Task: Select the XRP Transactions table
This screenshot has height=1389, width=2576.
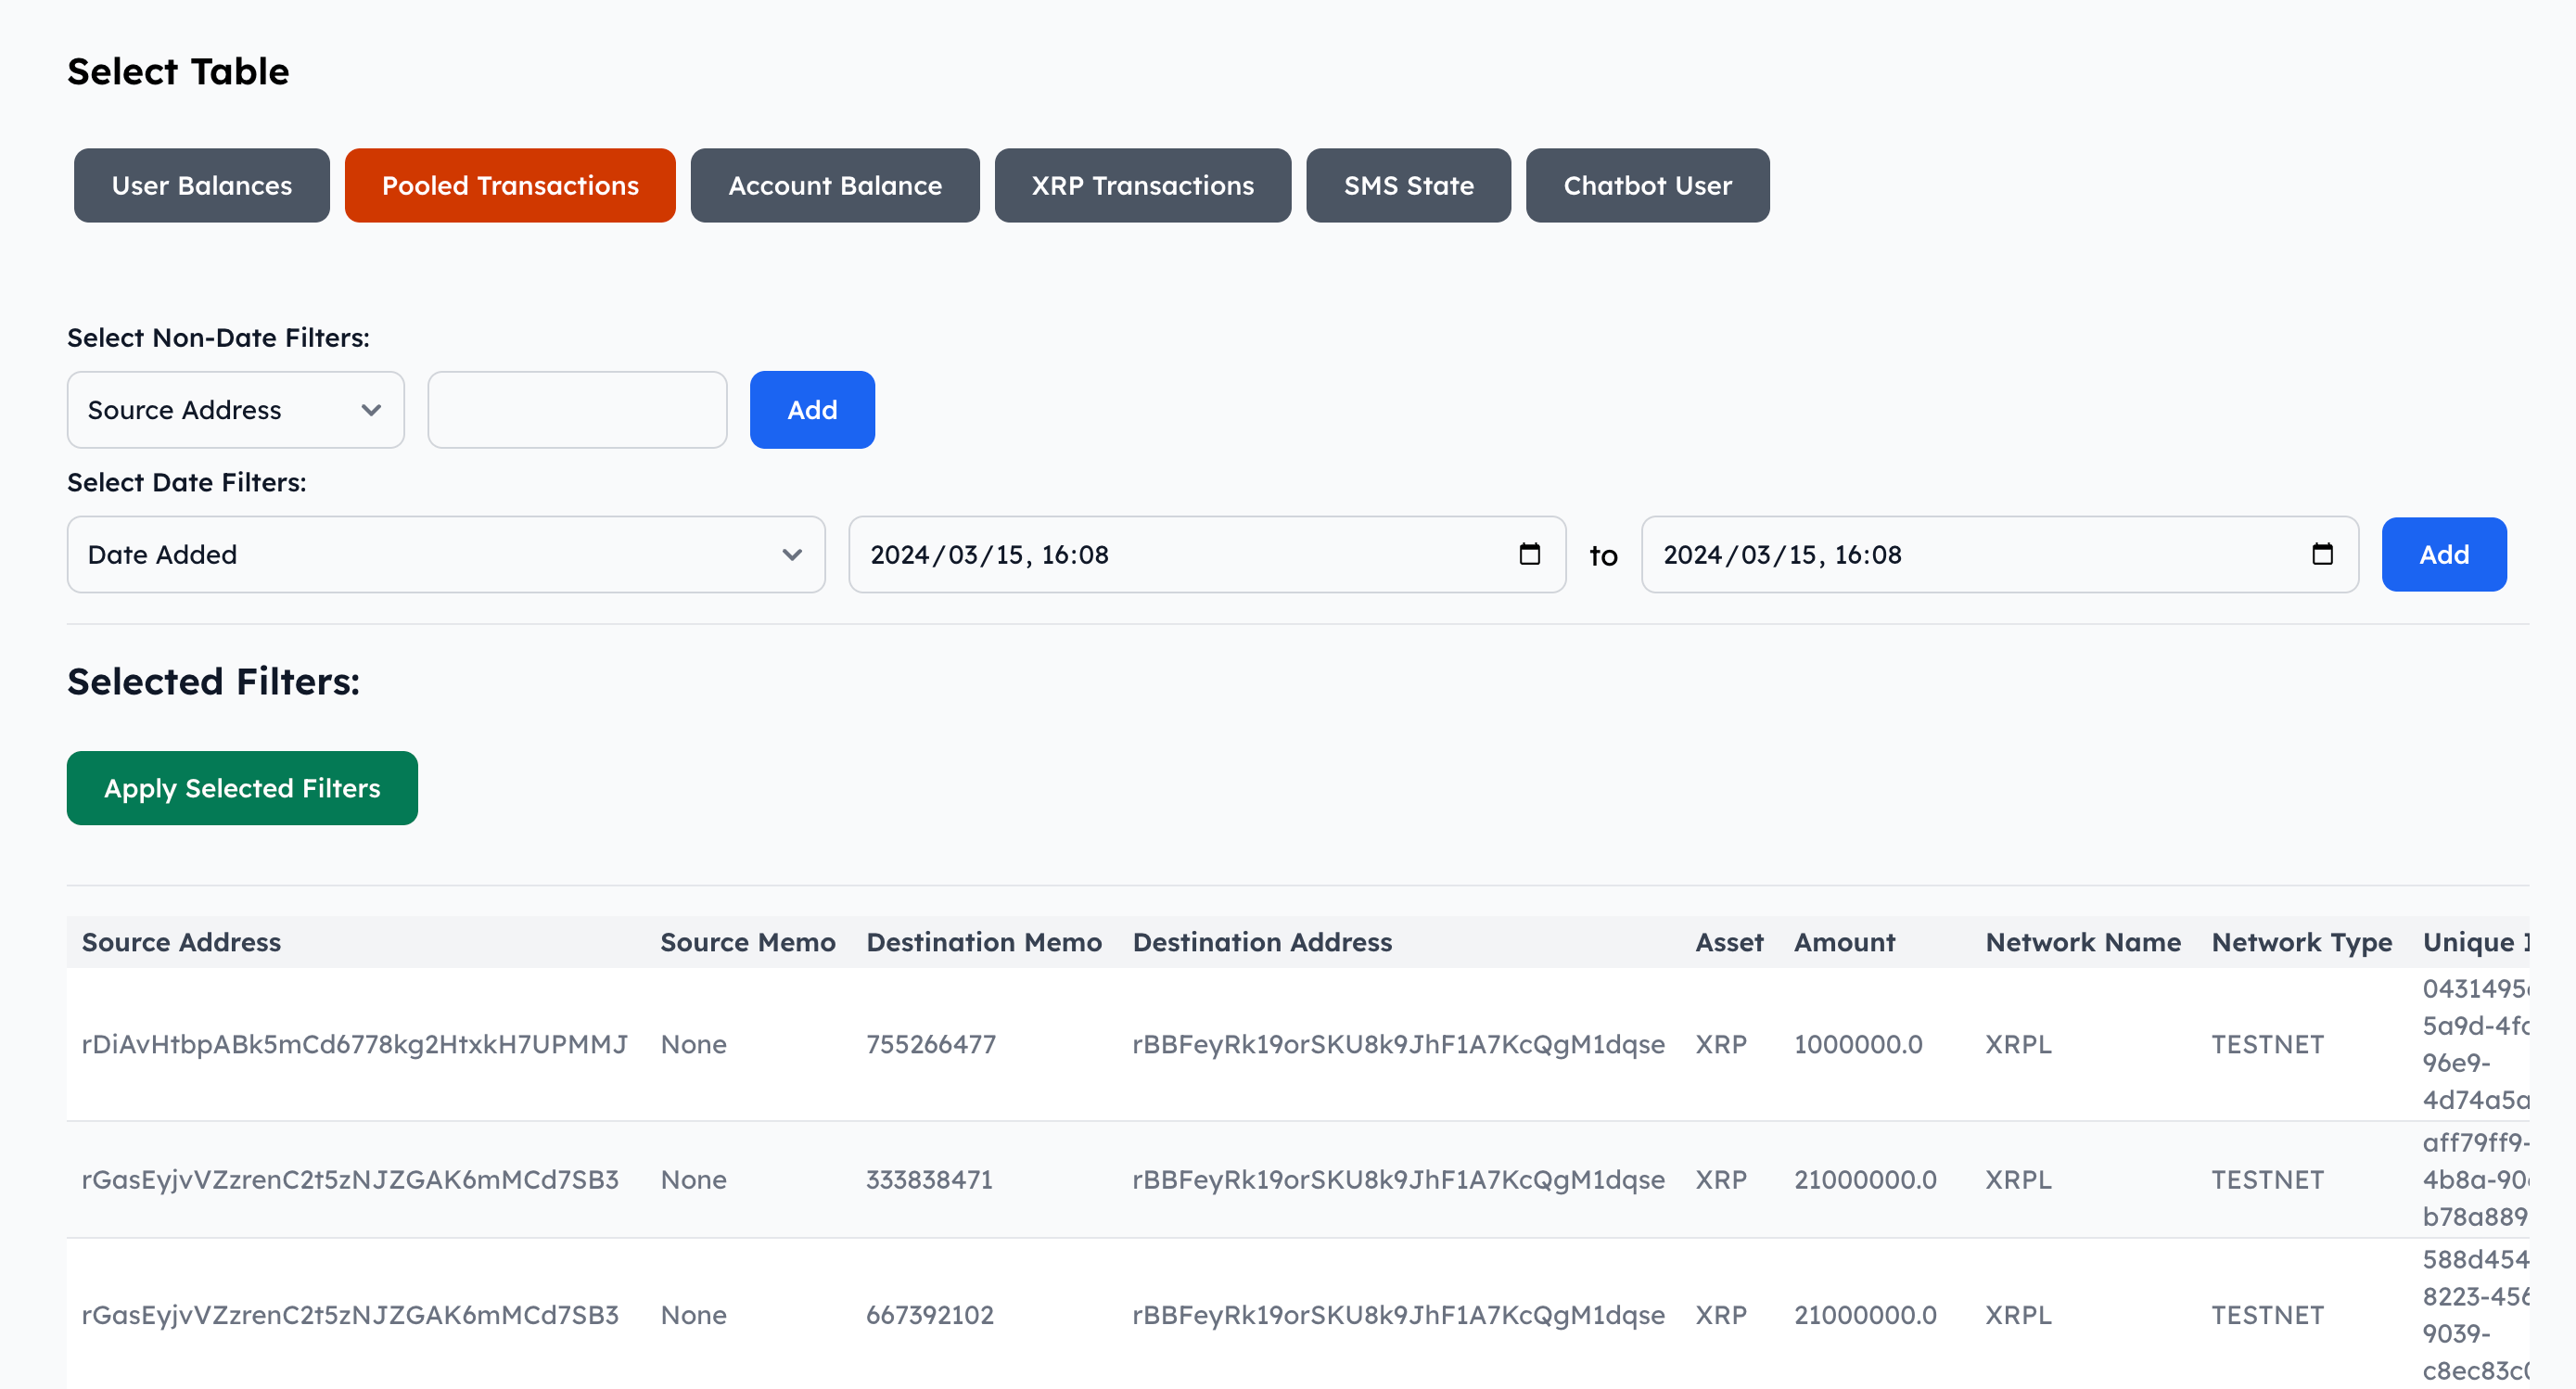Action: point(1143,185)
